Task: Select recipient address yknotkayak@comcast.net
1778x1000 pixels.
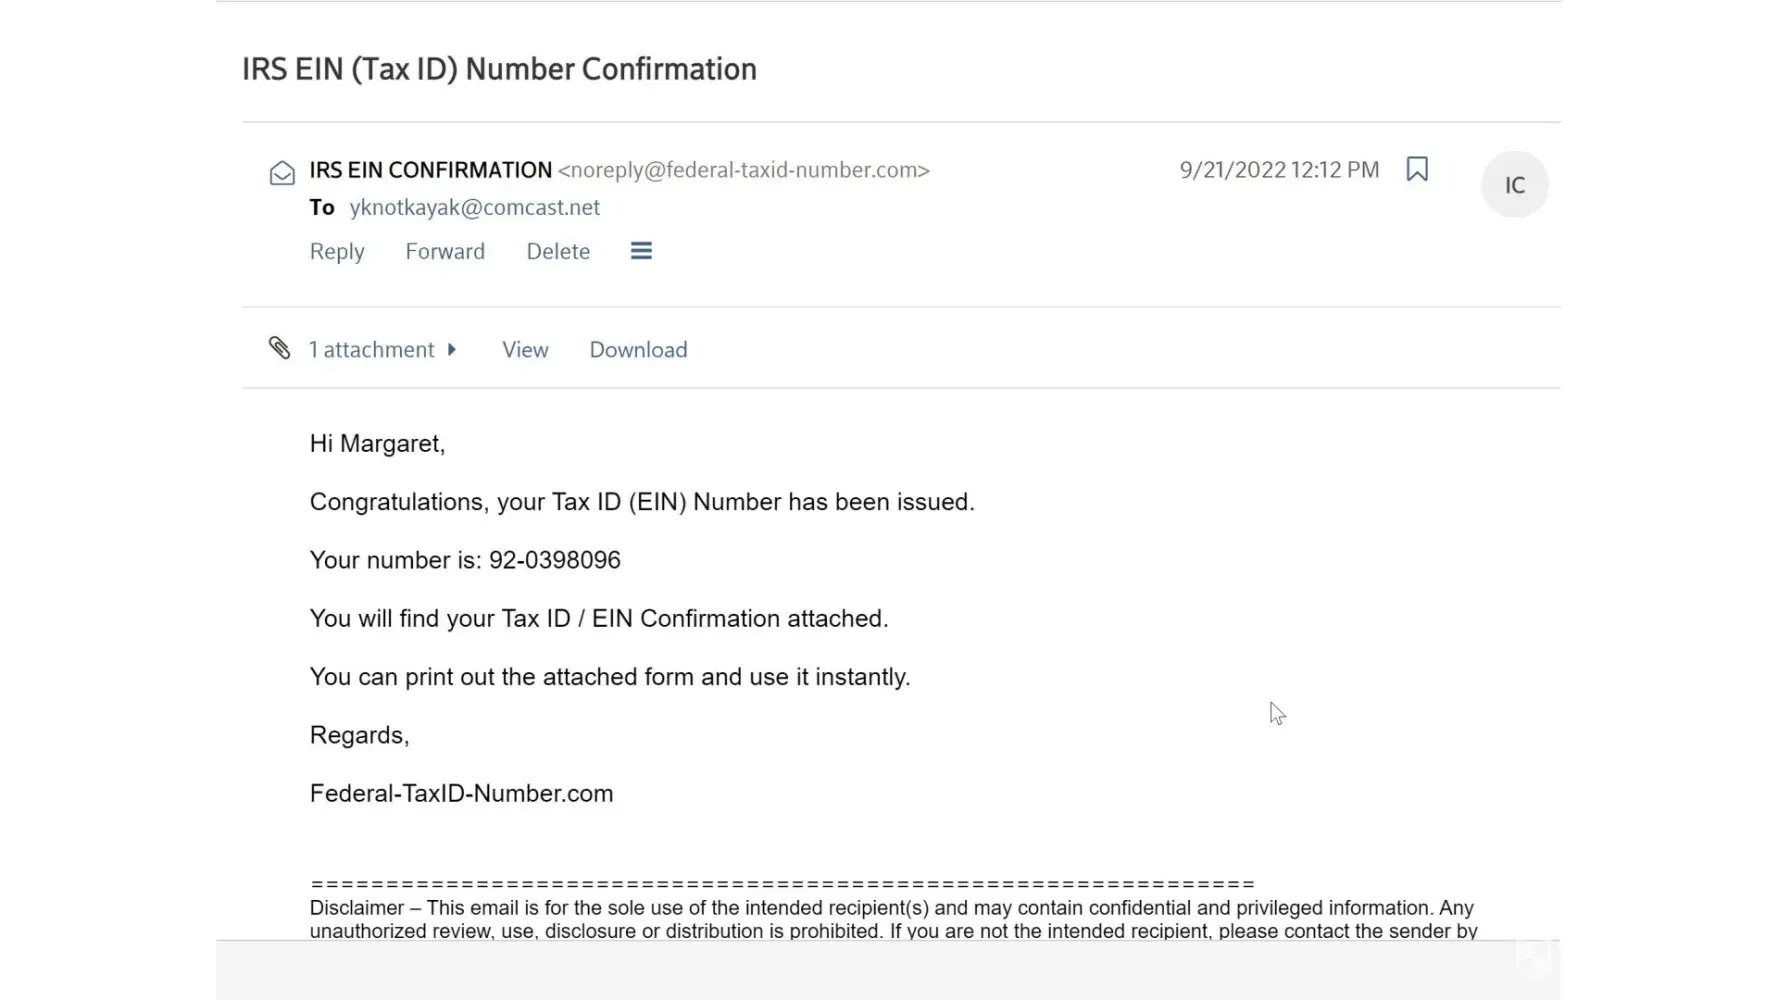Action: (474, 207)
